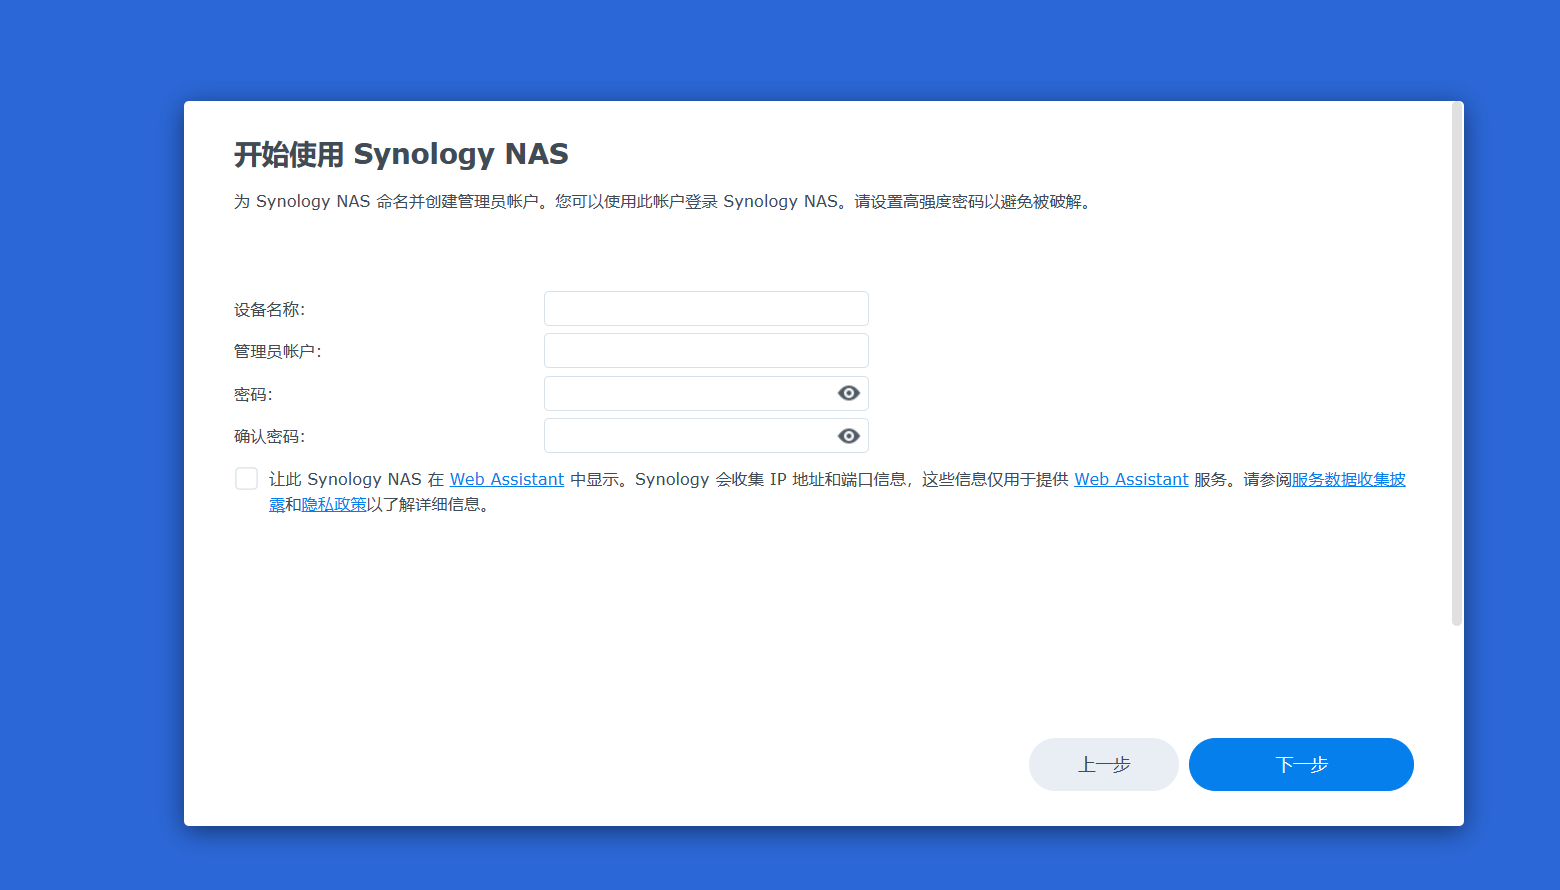The image size is (1560, 890).
Task: Click the 下一步 button
Action: point(1301,764)
